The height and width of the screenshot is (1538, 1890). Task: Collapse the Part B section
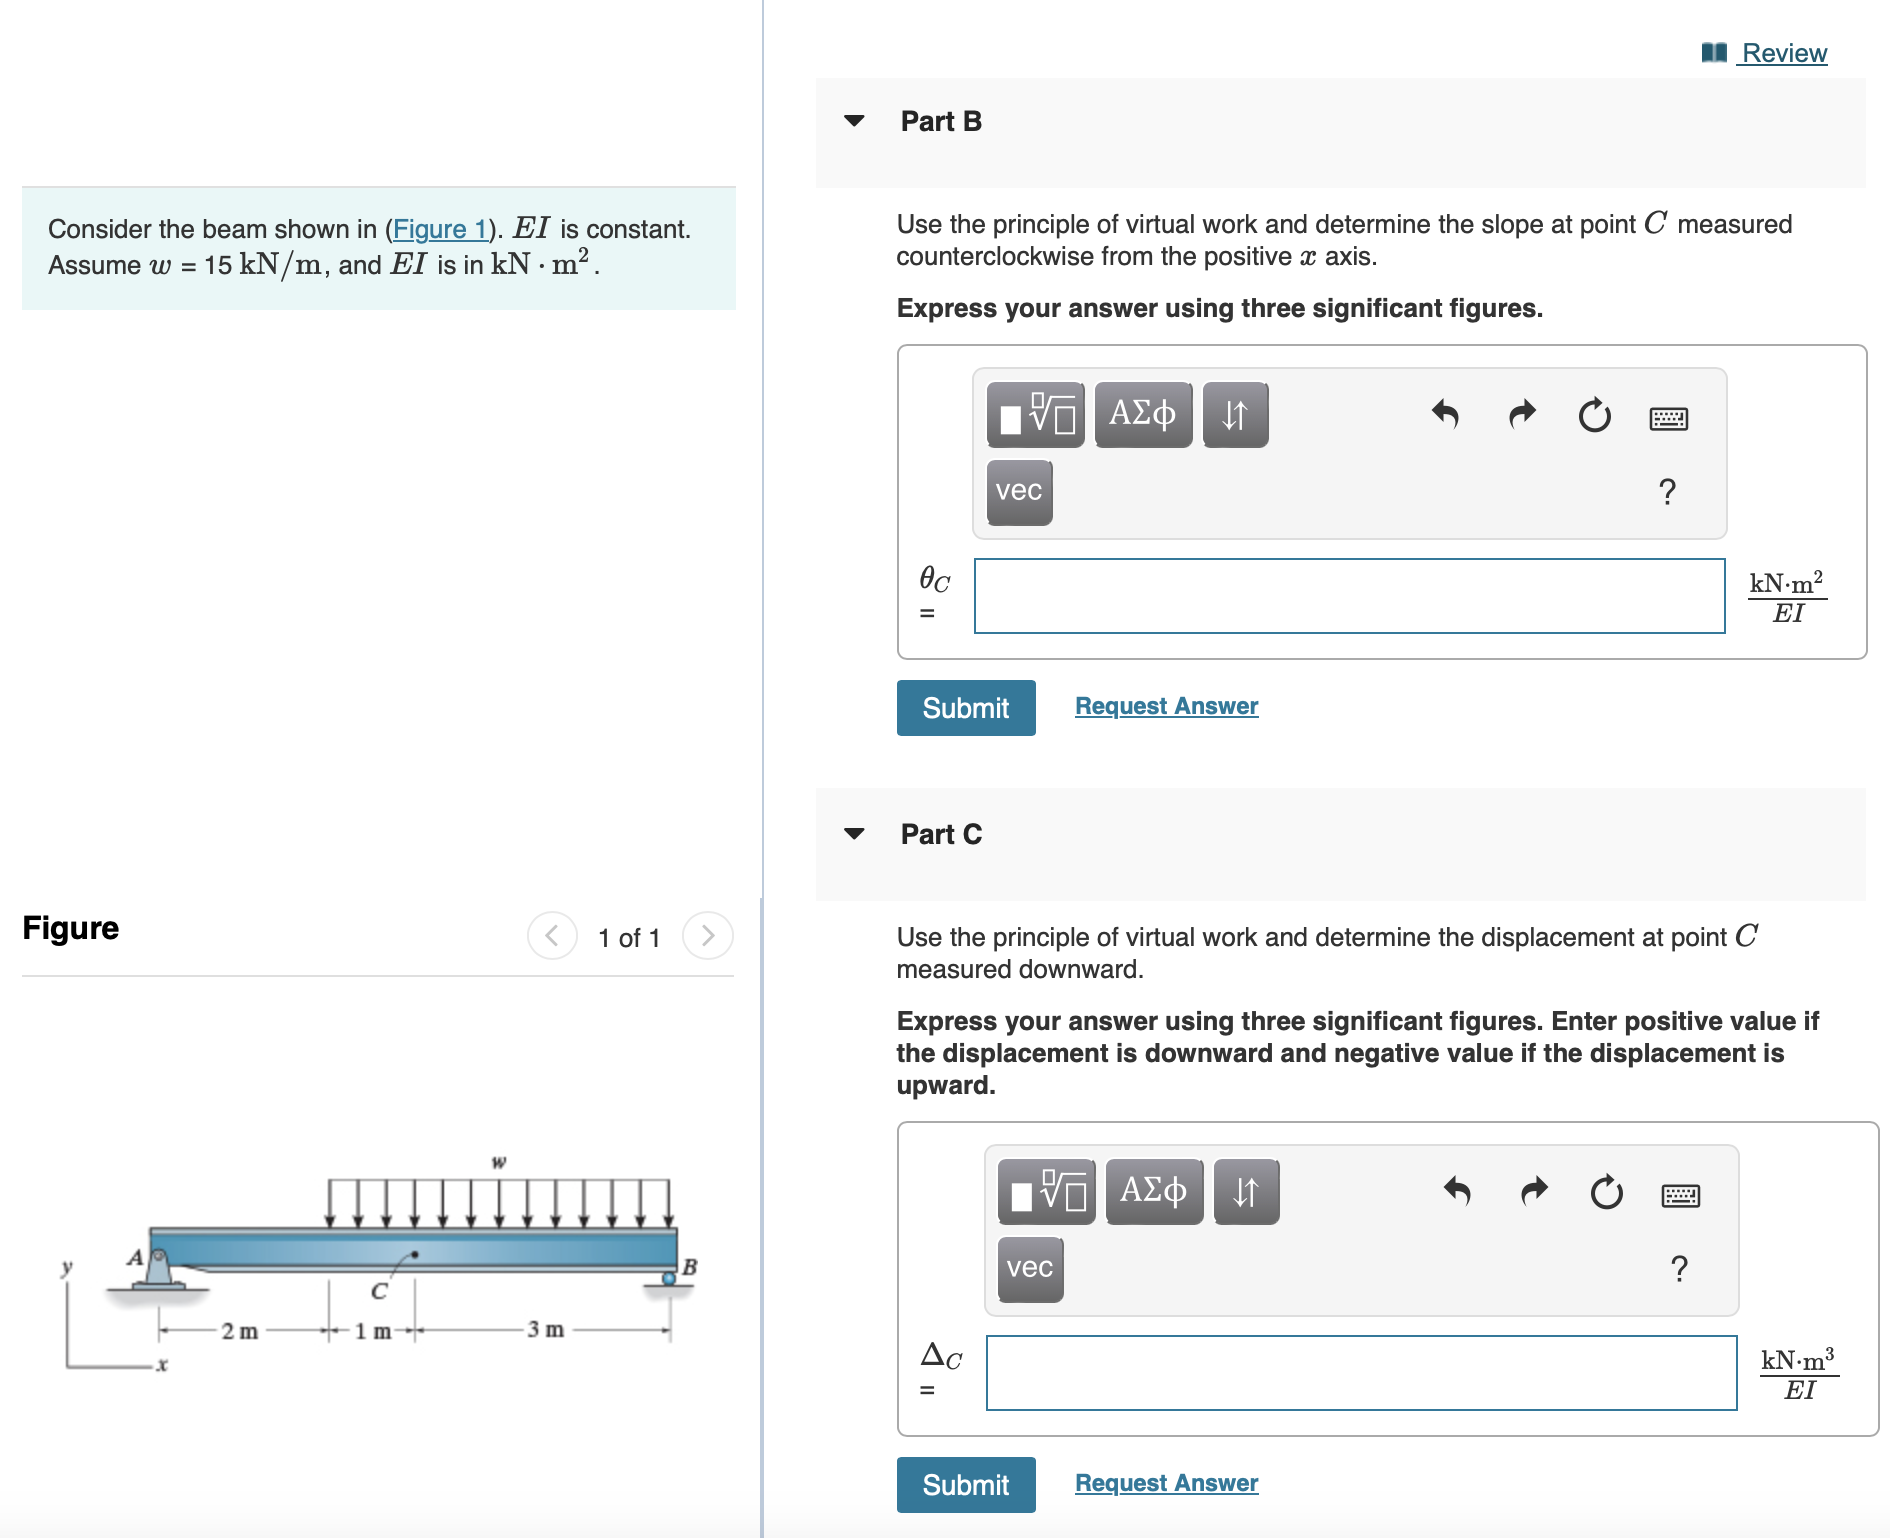[855, 120]
